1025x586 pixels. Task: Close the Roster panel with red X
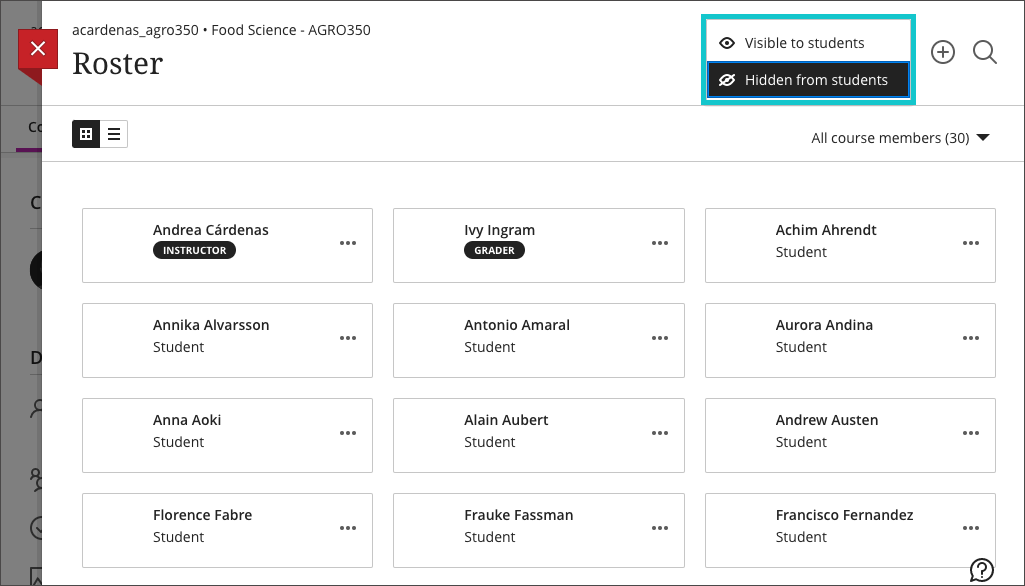pyautogui.click(x=38, y=49)
